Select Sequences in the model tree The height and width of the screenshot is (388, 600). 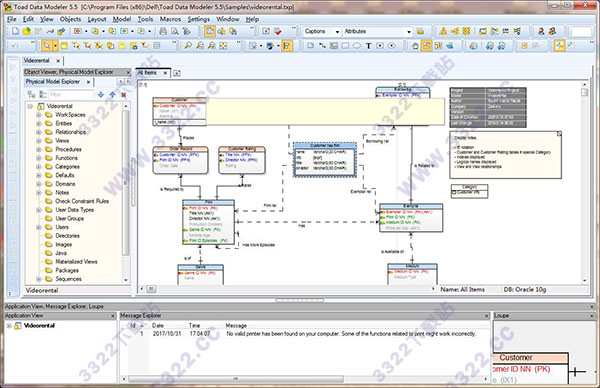pos(68,279)
